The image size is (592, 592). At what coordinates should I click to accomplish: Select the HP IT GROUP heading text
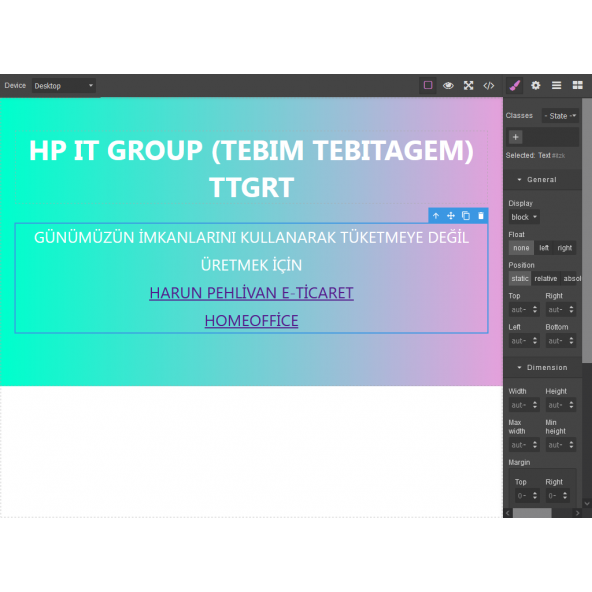(x=251, y=168)
